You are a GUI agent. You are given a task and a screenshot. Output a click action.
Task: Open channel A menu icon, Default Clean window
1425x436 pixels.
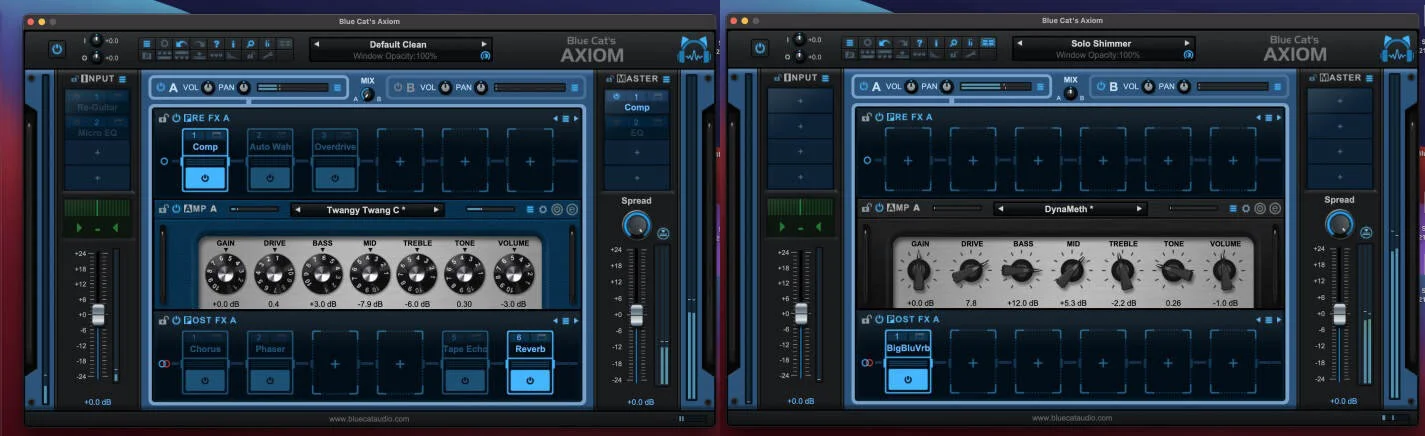[337, 87]
